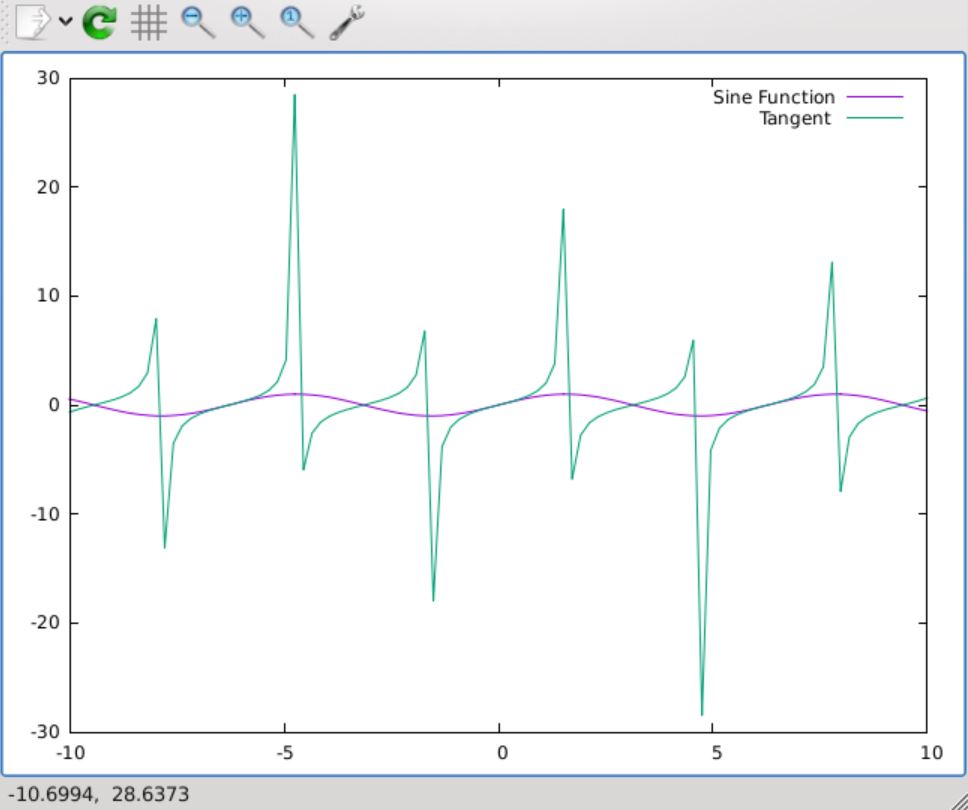The width and height of the screenshot is (968, 810).
Task: Click the green line sample beside Tangent
Action: tap(874, 118)
